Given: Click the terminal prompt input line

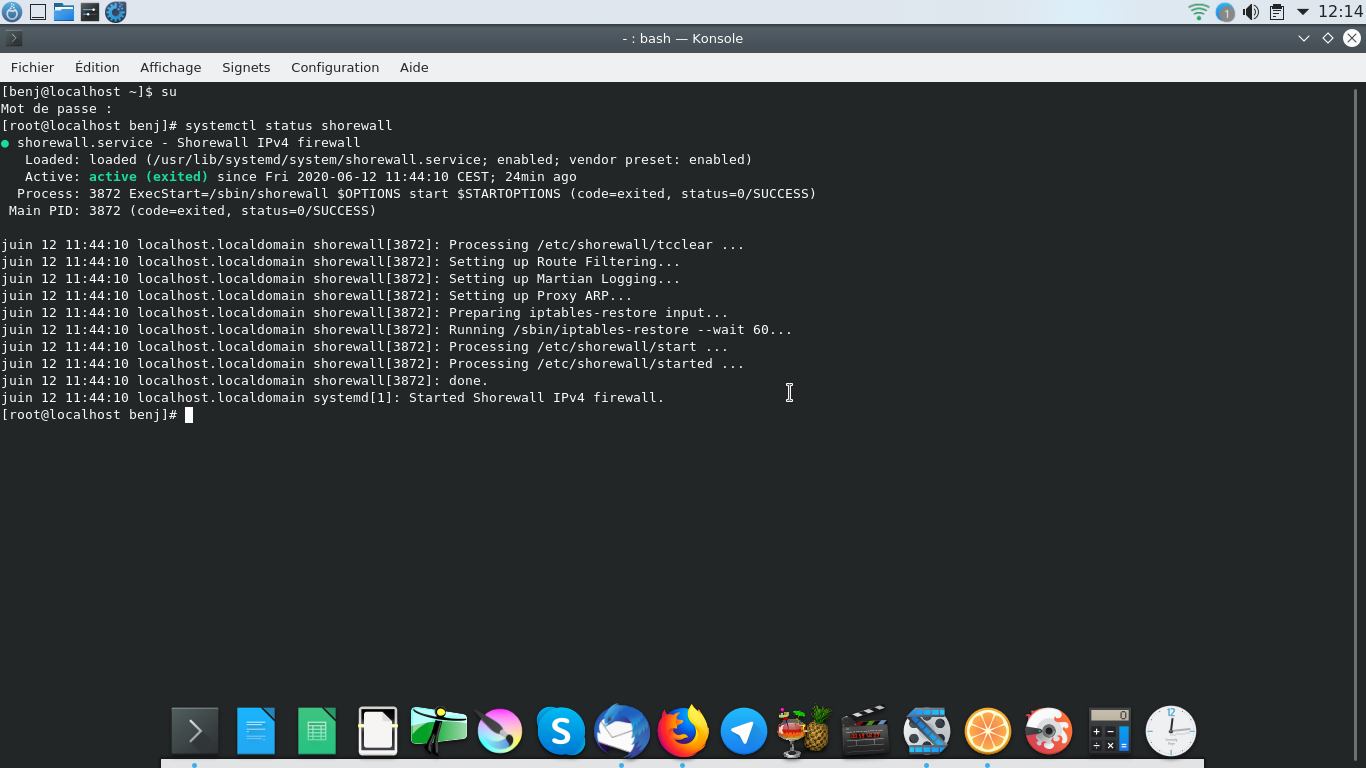Looking at the screenshot, I should [97, 415].
